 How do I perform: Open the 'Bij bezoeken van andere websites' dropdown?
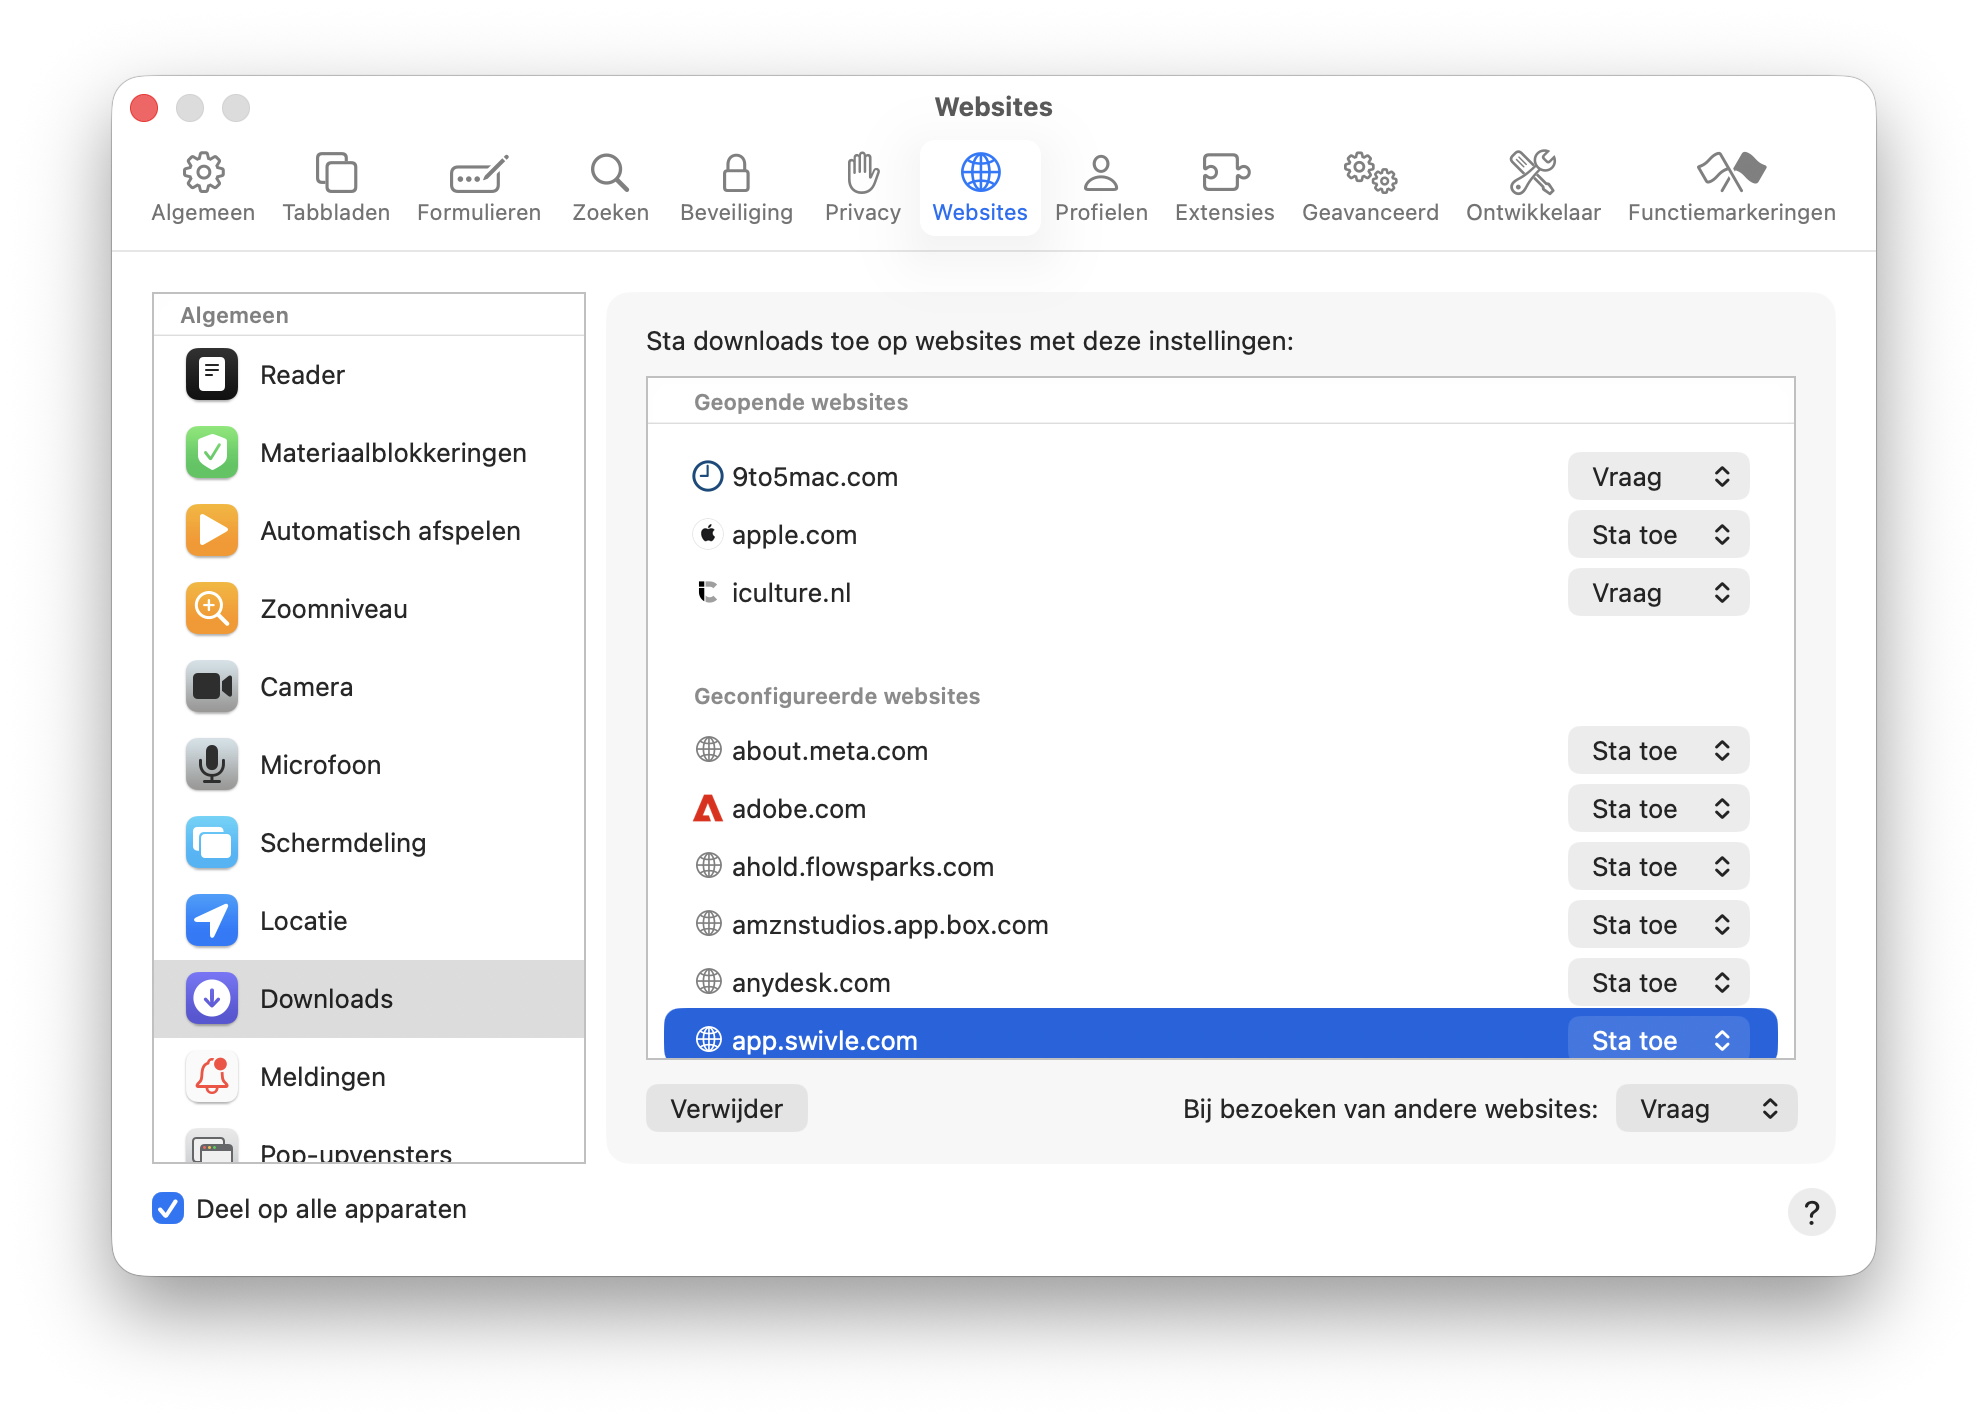point(1706,1109)
